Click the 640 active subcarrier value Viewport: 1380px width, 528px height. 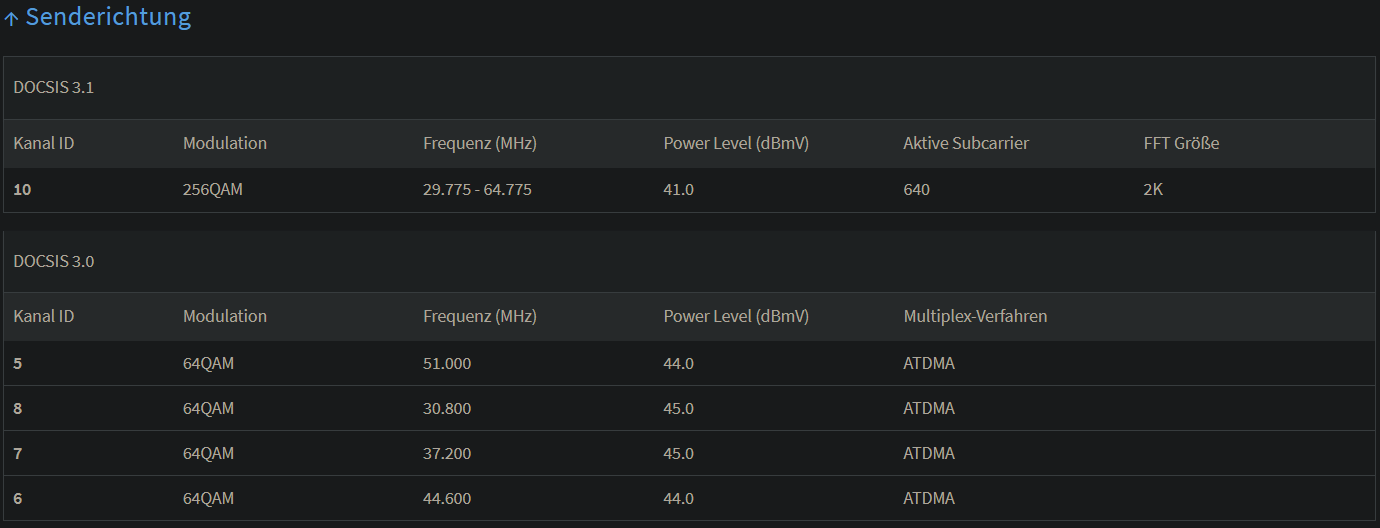tap(916, 189)
